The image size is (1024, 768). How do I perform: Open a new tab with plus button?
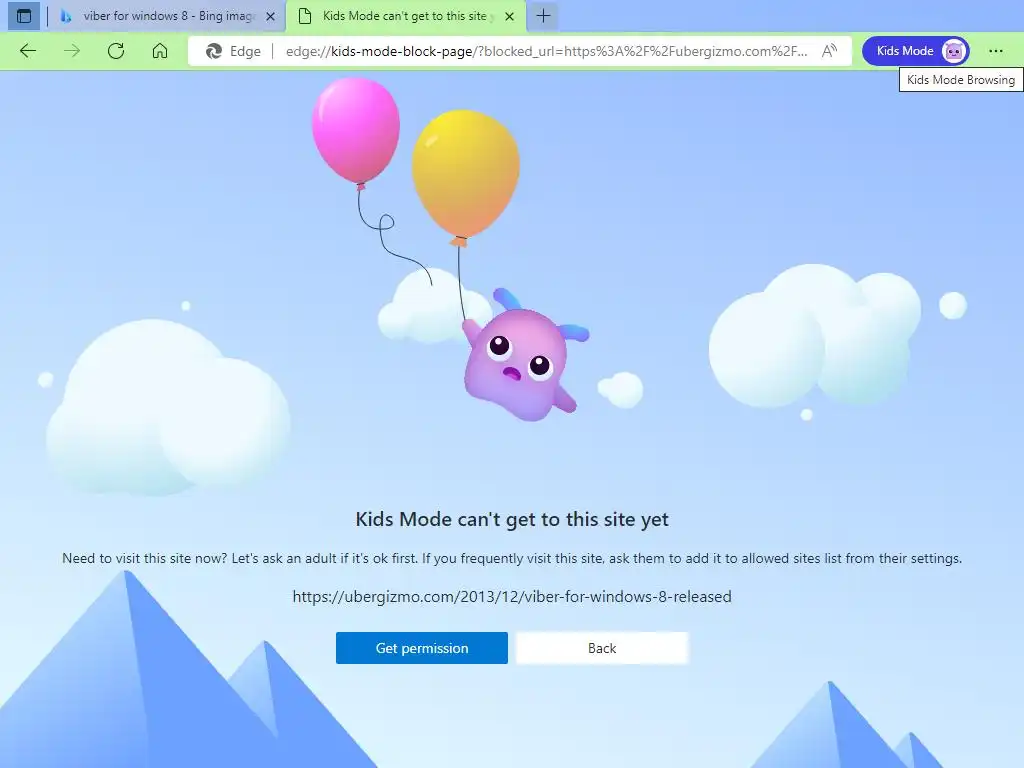tap(543, 16)
